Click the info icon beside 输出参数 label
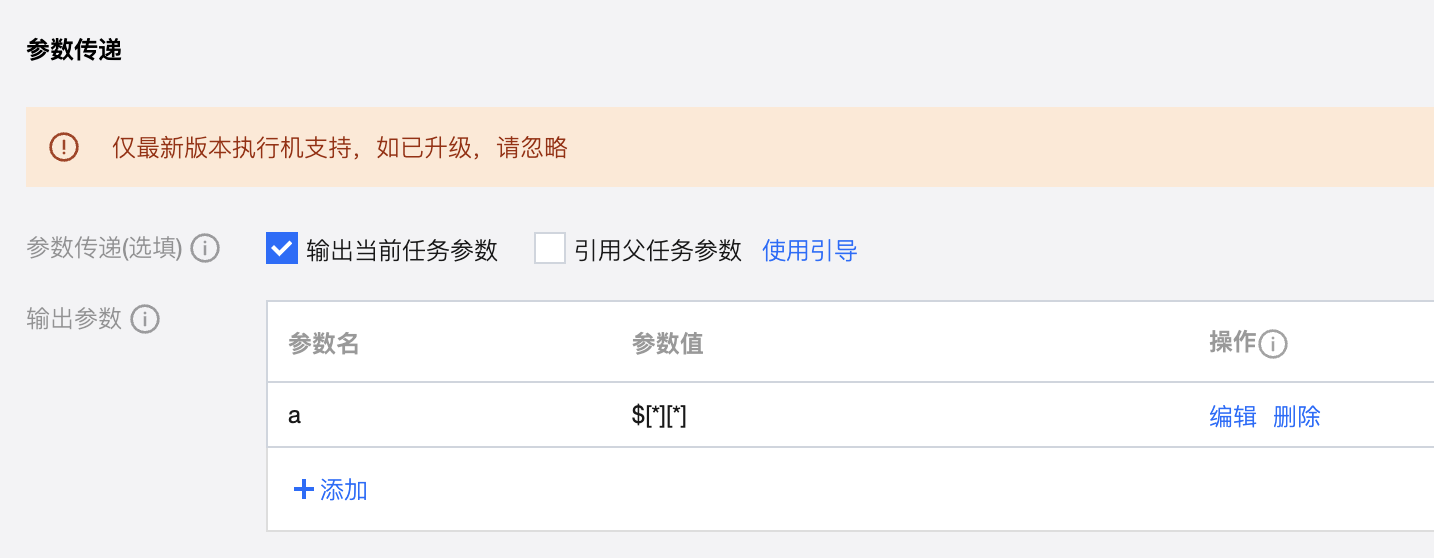Image resolution: width=1434 pixels, height=558 pixels. 145,320
